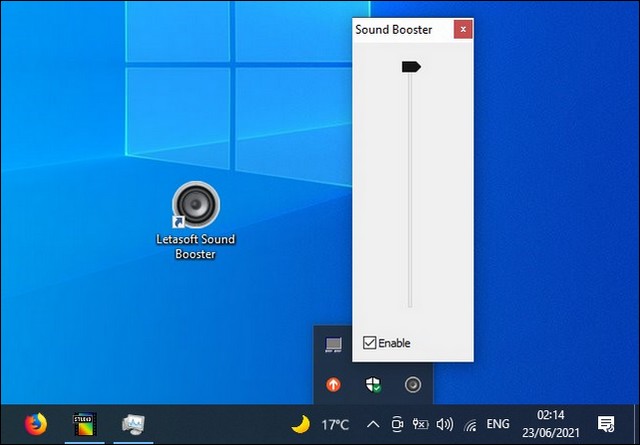Screen dimensions: 640x445
Task: Click the battery power tray icon
Action: click(420, 425)
